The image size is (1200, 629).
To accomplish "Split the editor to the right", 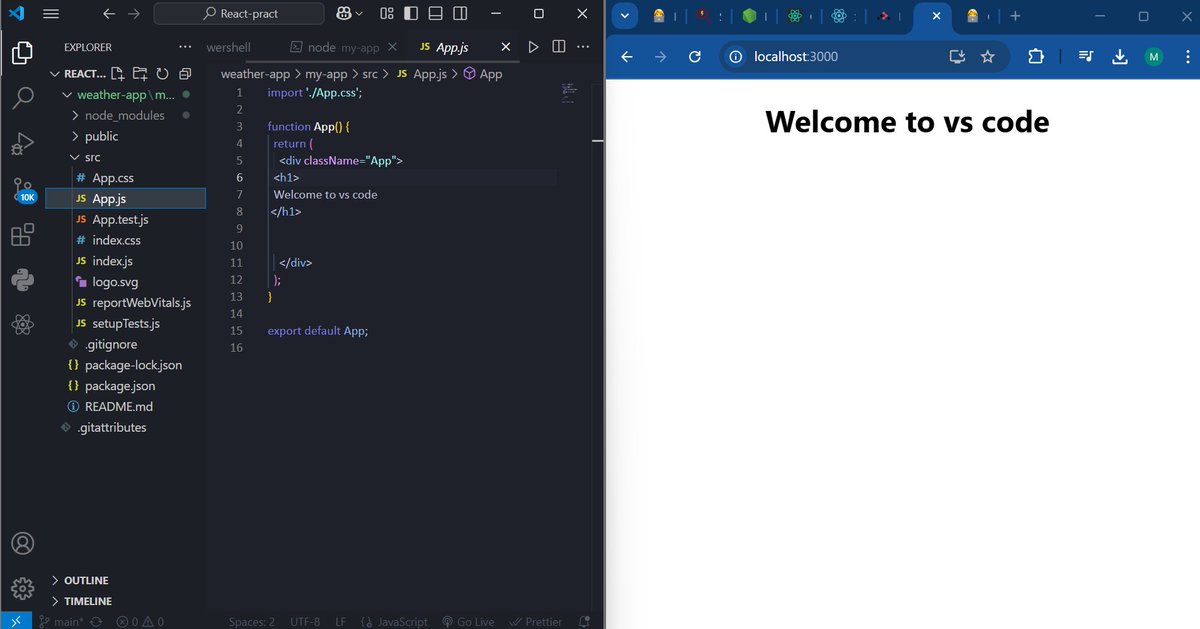I will point(558,47).
